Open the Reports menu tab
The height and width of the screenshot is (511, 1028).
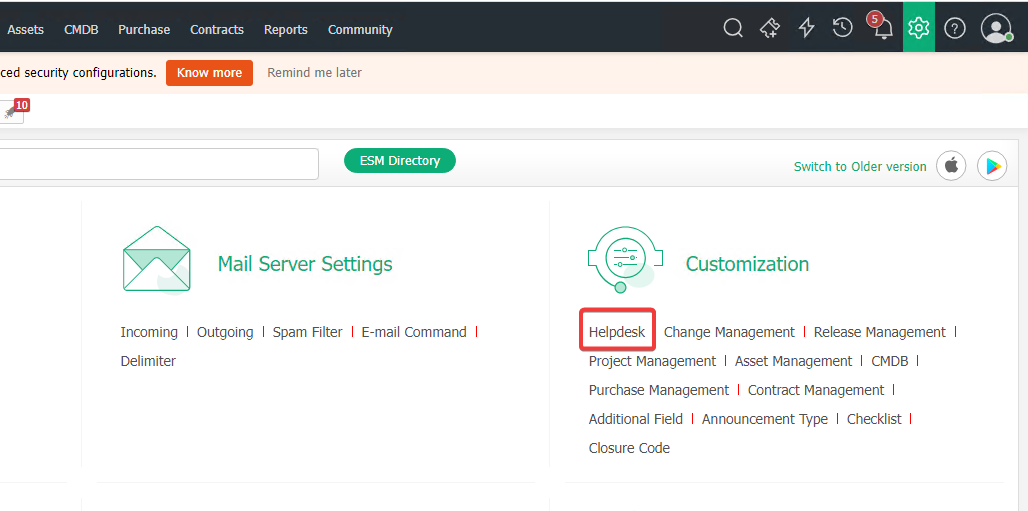coord(285,29)
